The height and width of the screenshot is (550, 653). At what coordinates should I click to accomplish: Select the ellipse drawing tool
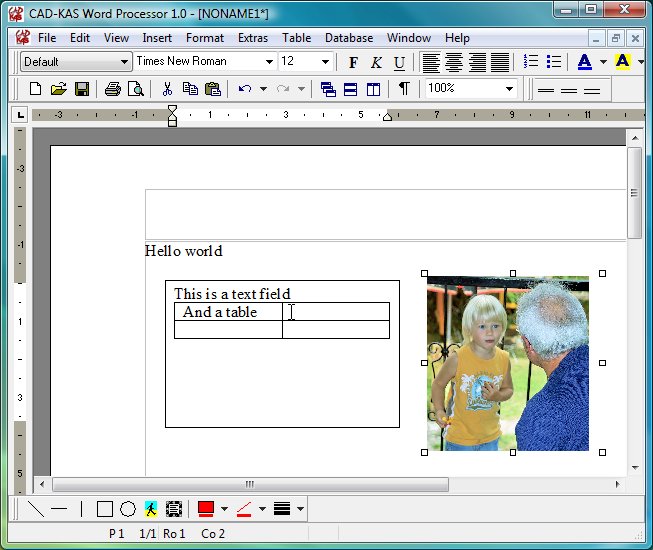pyautogui.click(x=128, y=509)
